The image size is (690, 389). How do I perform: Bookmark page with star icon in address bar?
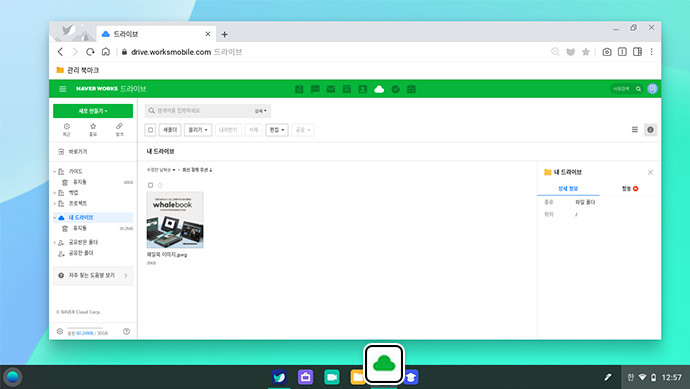pos(586,52)
